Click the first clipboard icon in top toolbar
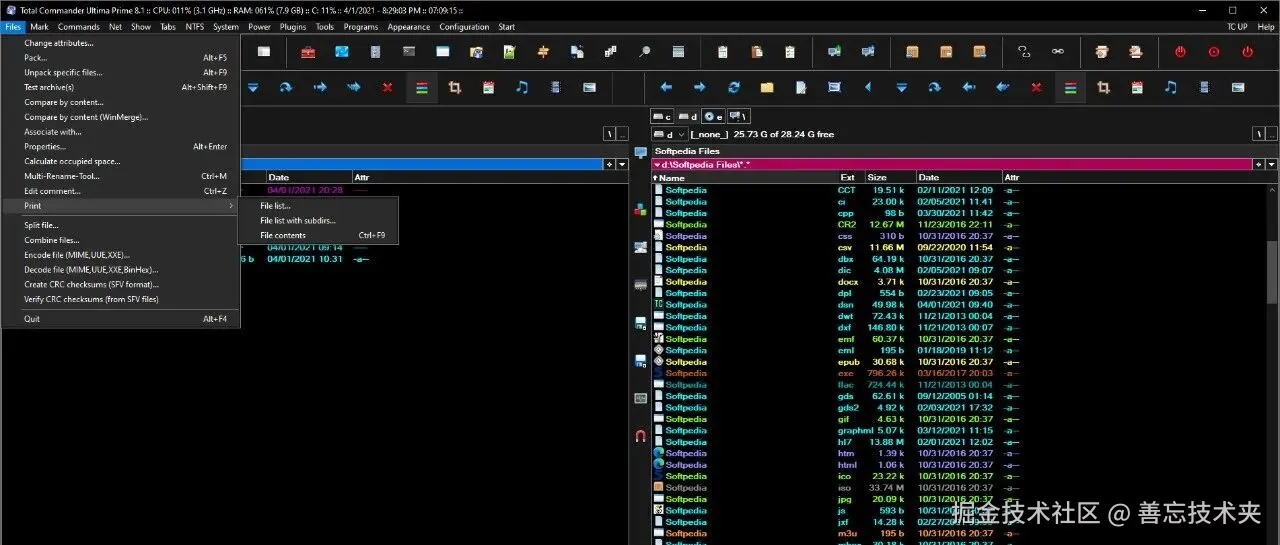 [x=722, y=51]
